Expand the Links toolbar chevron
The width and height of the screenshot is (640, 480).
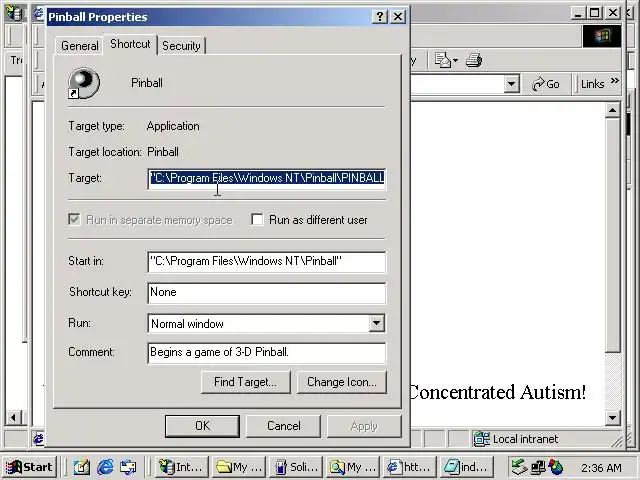point(615,81)
